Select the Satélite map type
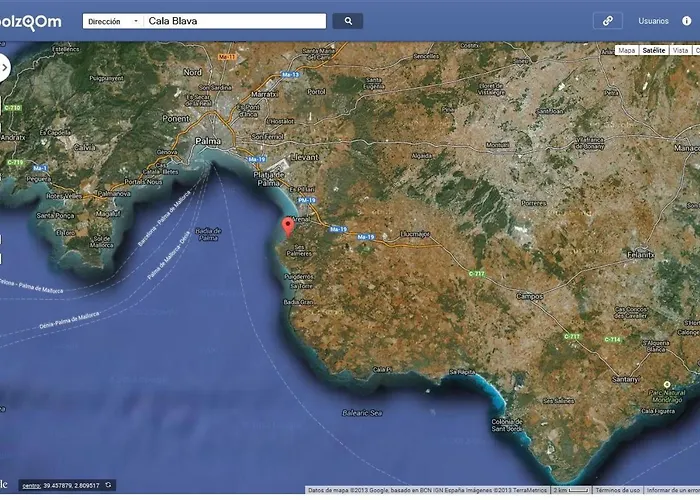 pos(654,50)
